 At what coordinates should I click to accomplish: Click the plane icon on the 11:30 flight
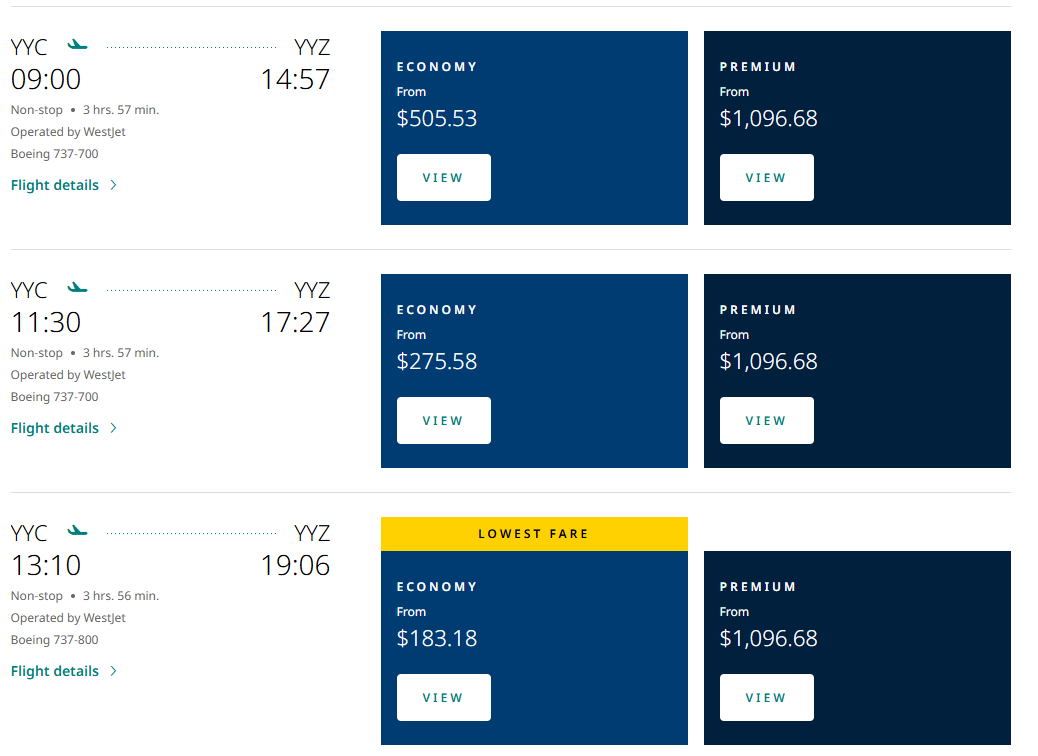[x=78, y=288]
